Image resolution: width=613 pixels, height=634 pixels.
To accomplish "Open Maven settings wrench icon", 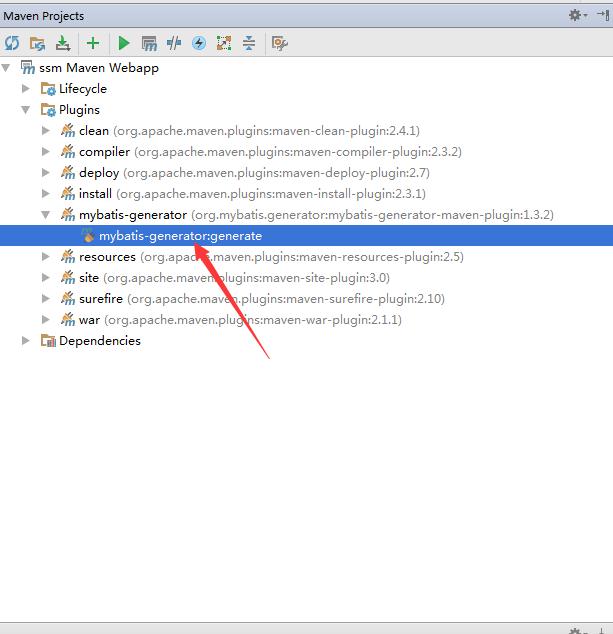I will point(280,43).
